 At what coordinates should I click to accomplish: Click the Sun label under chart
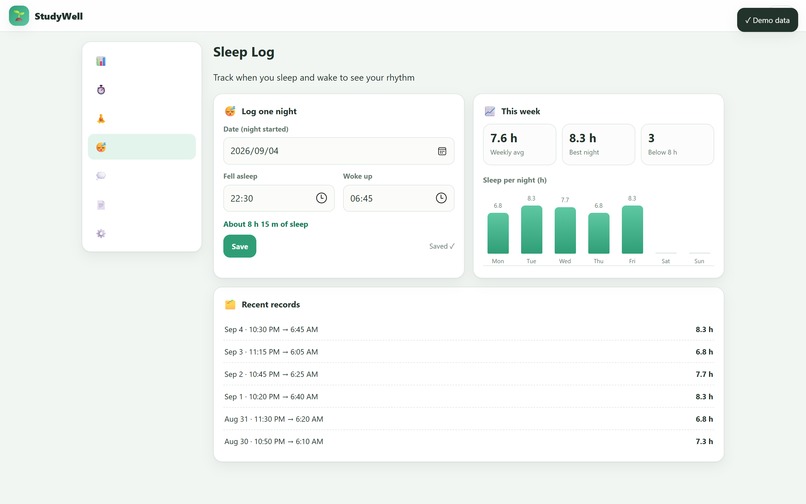coord(699,261)
